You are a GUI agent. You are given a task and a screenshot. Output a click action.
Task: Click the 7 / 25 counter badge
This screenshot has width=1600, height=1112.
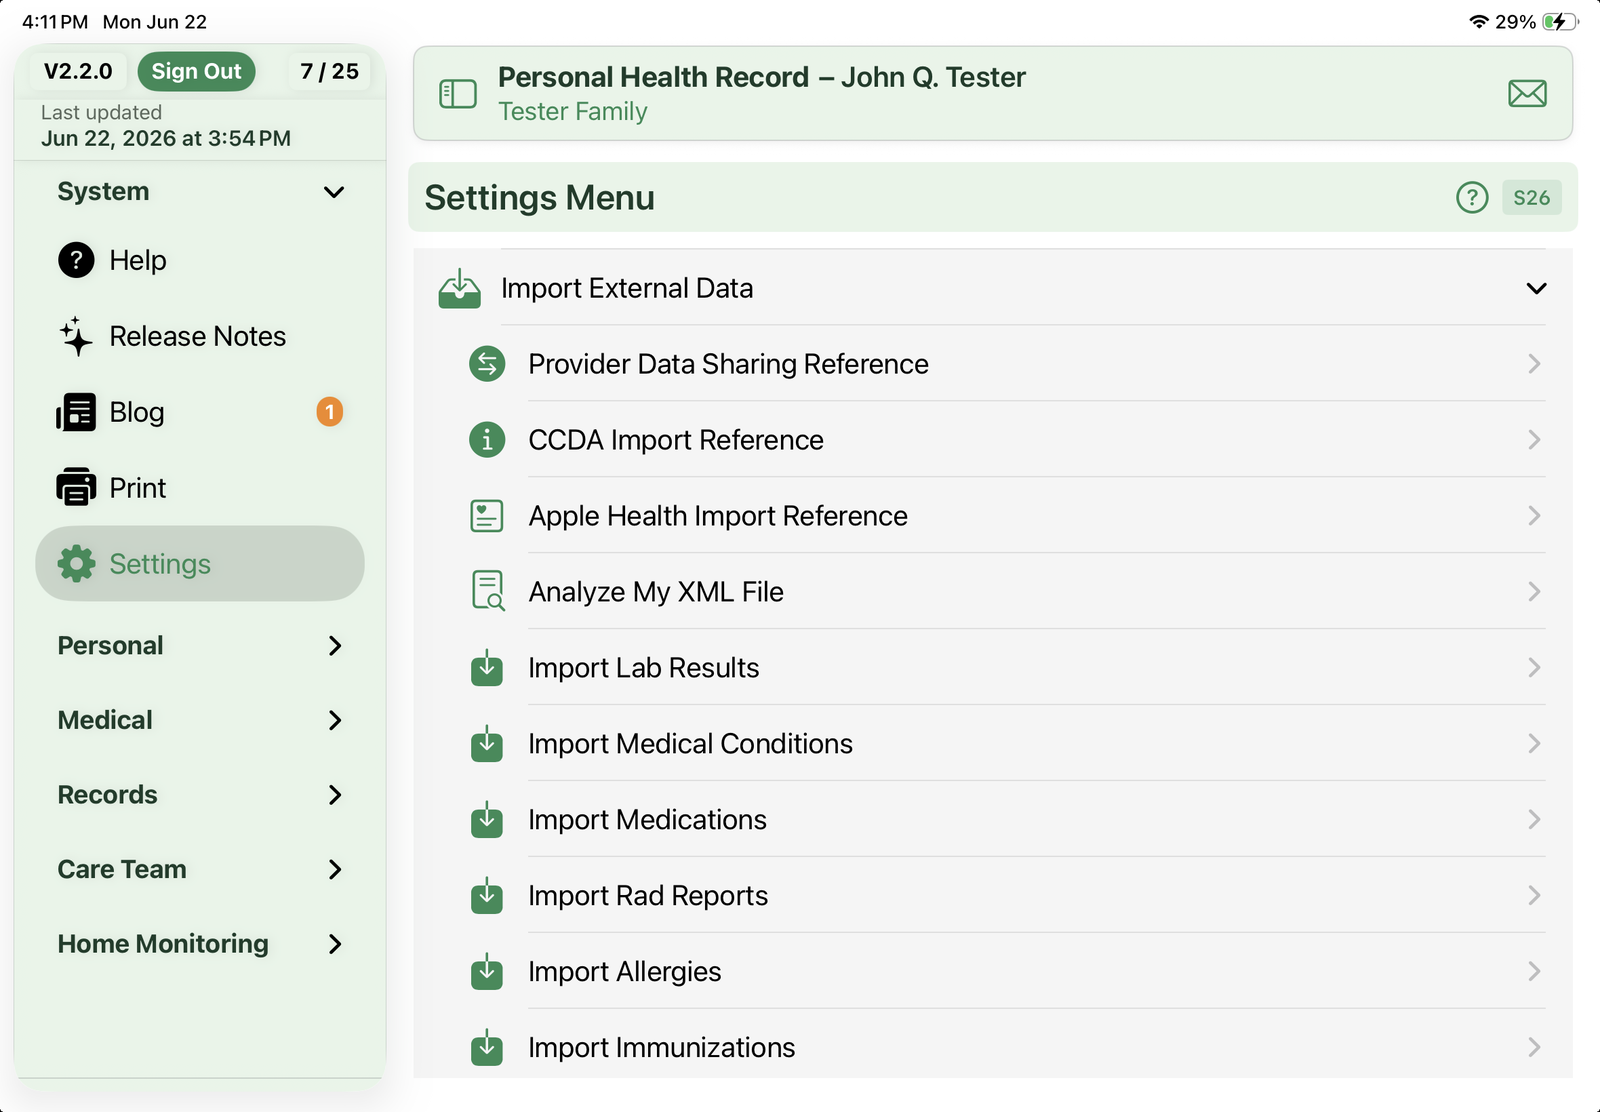[329, 71]
